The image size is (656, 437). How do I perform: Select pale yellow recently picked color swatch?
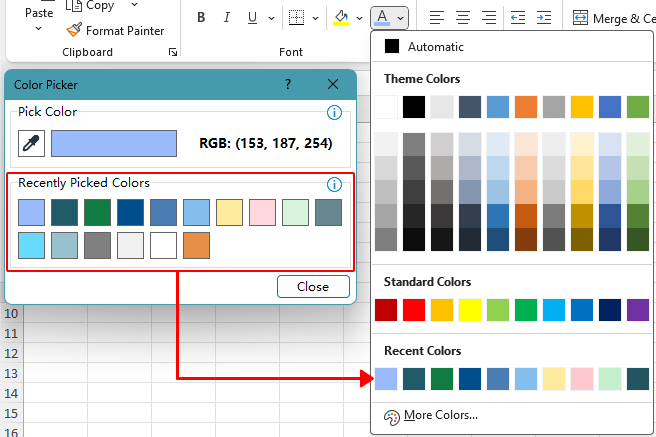click(x=229, y=212)
